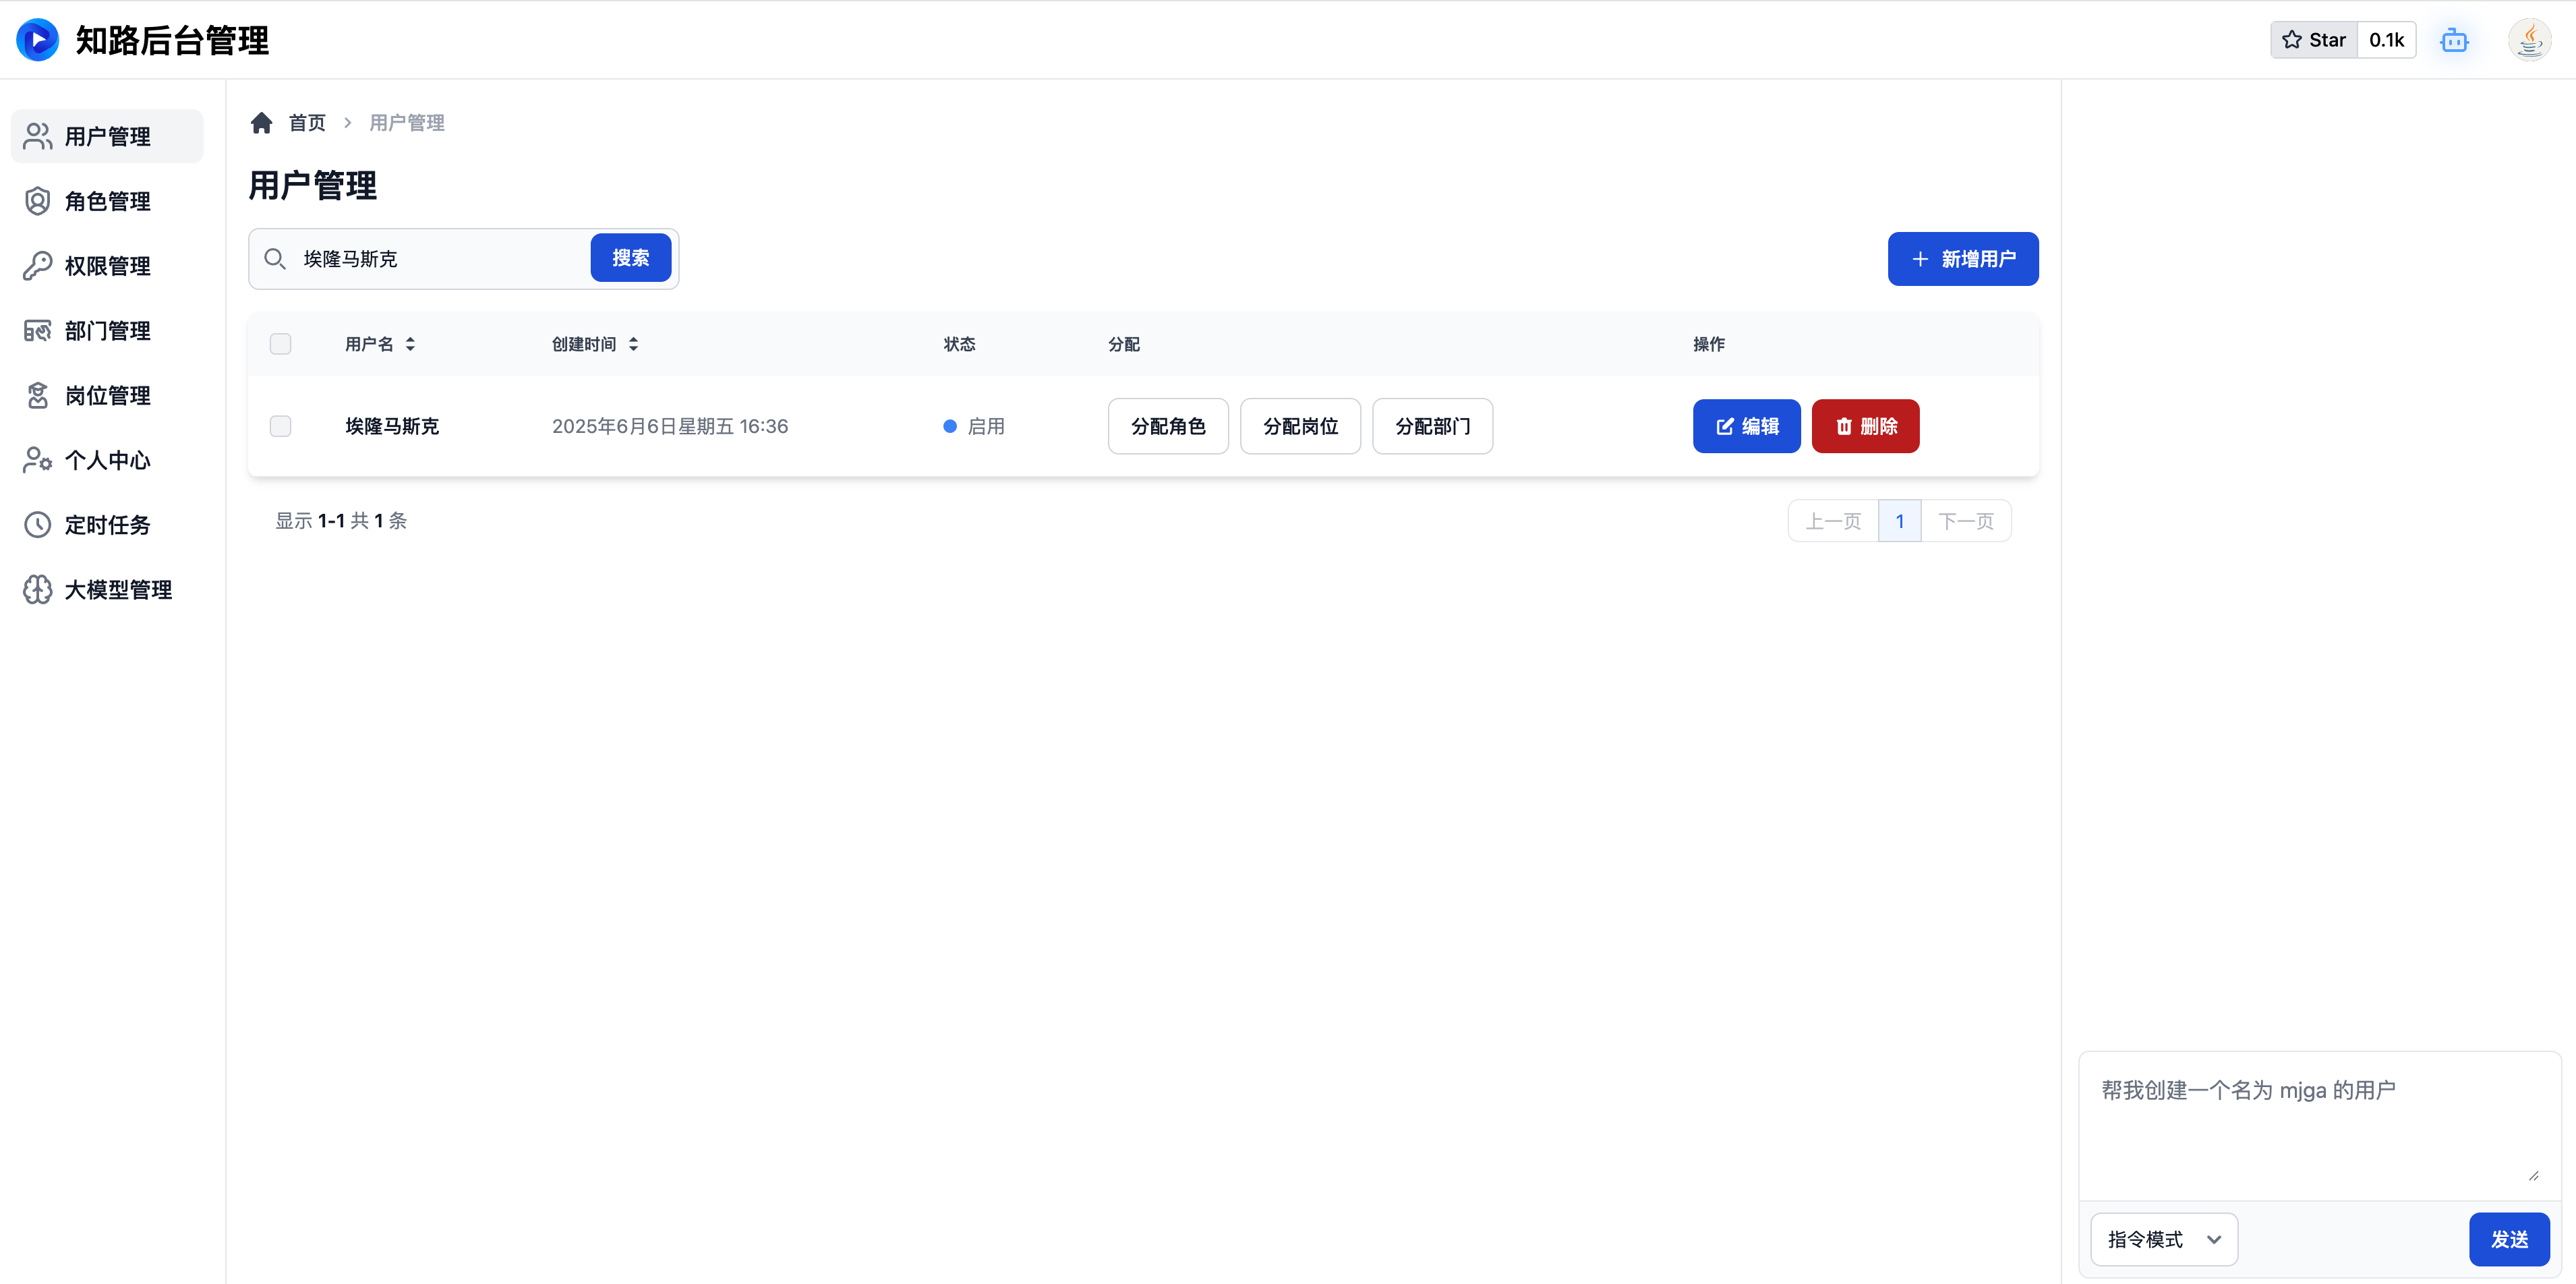
Task: Open 部门管理 section
Action: coord(107,330)
